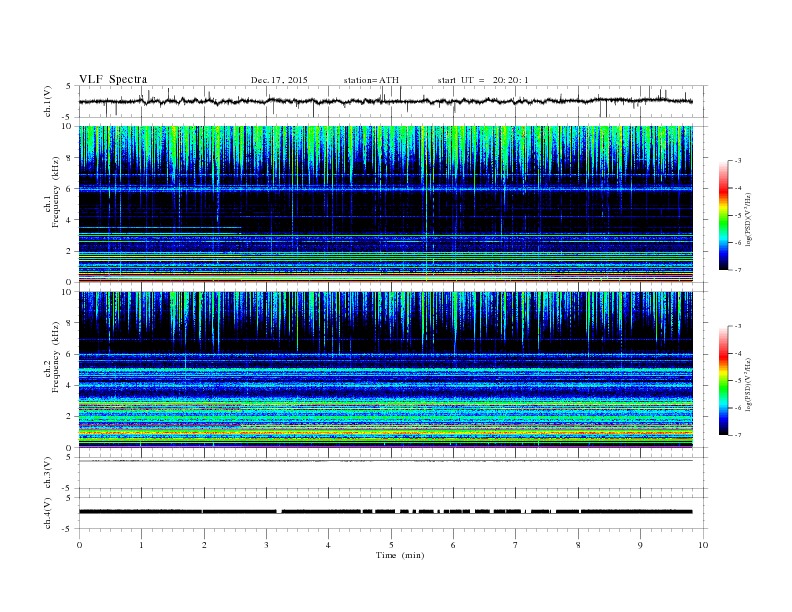This screenshot has width=792, height=612.
Task: Click the '9' tick on the time axis
Action: [x=640, y=545]
